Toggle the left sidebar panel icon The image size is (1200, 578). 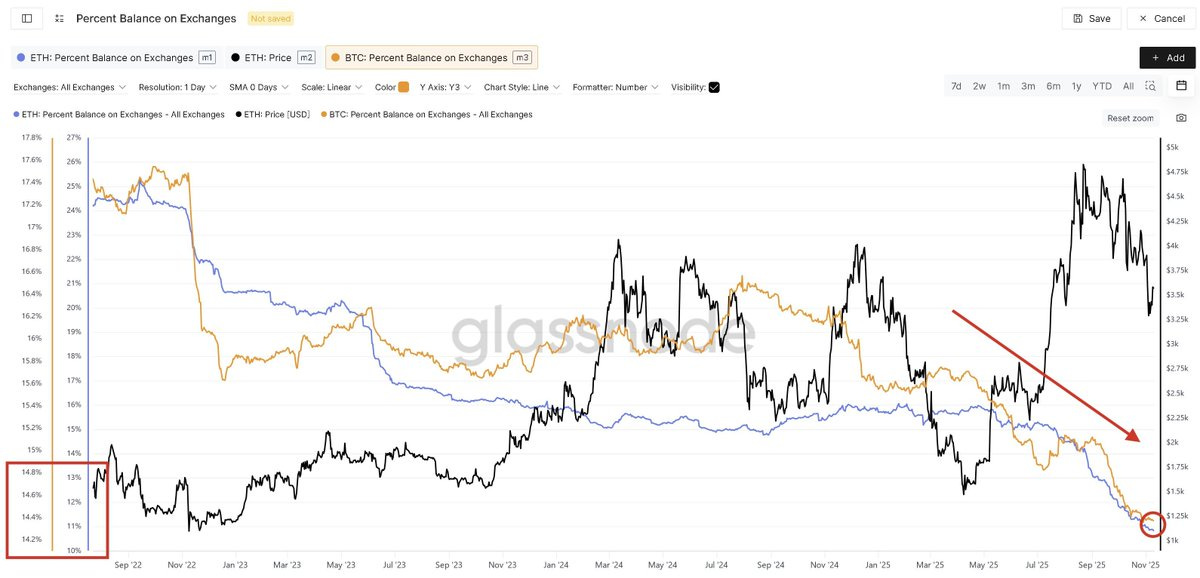[x=25, y=18]
